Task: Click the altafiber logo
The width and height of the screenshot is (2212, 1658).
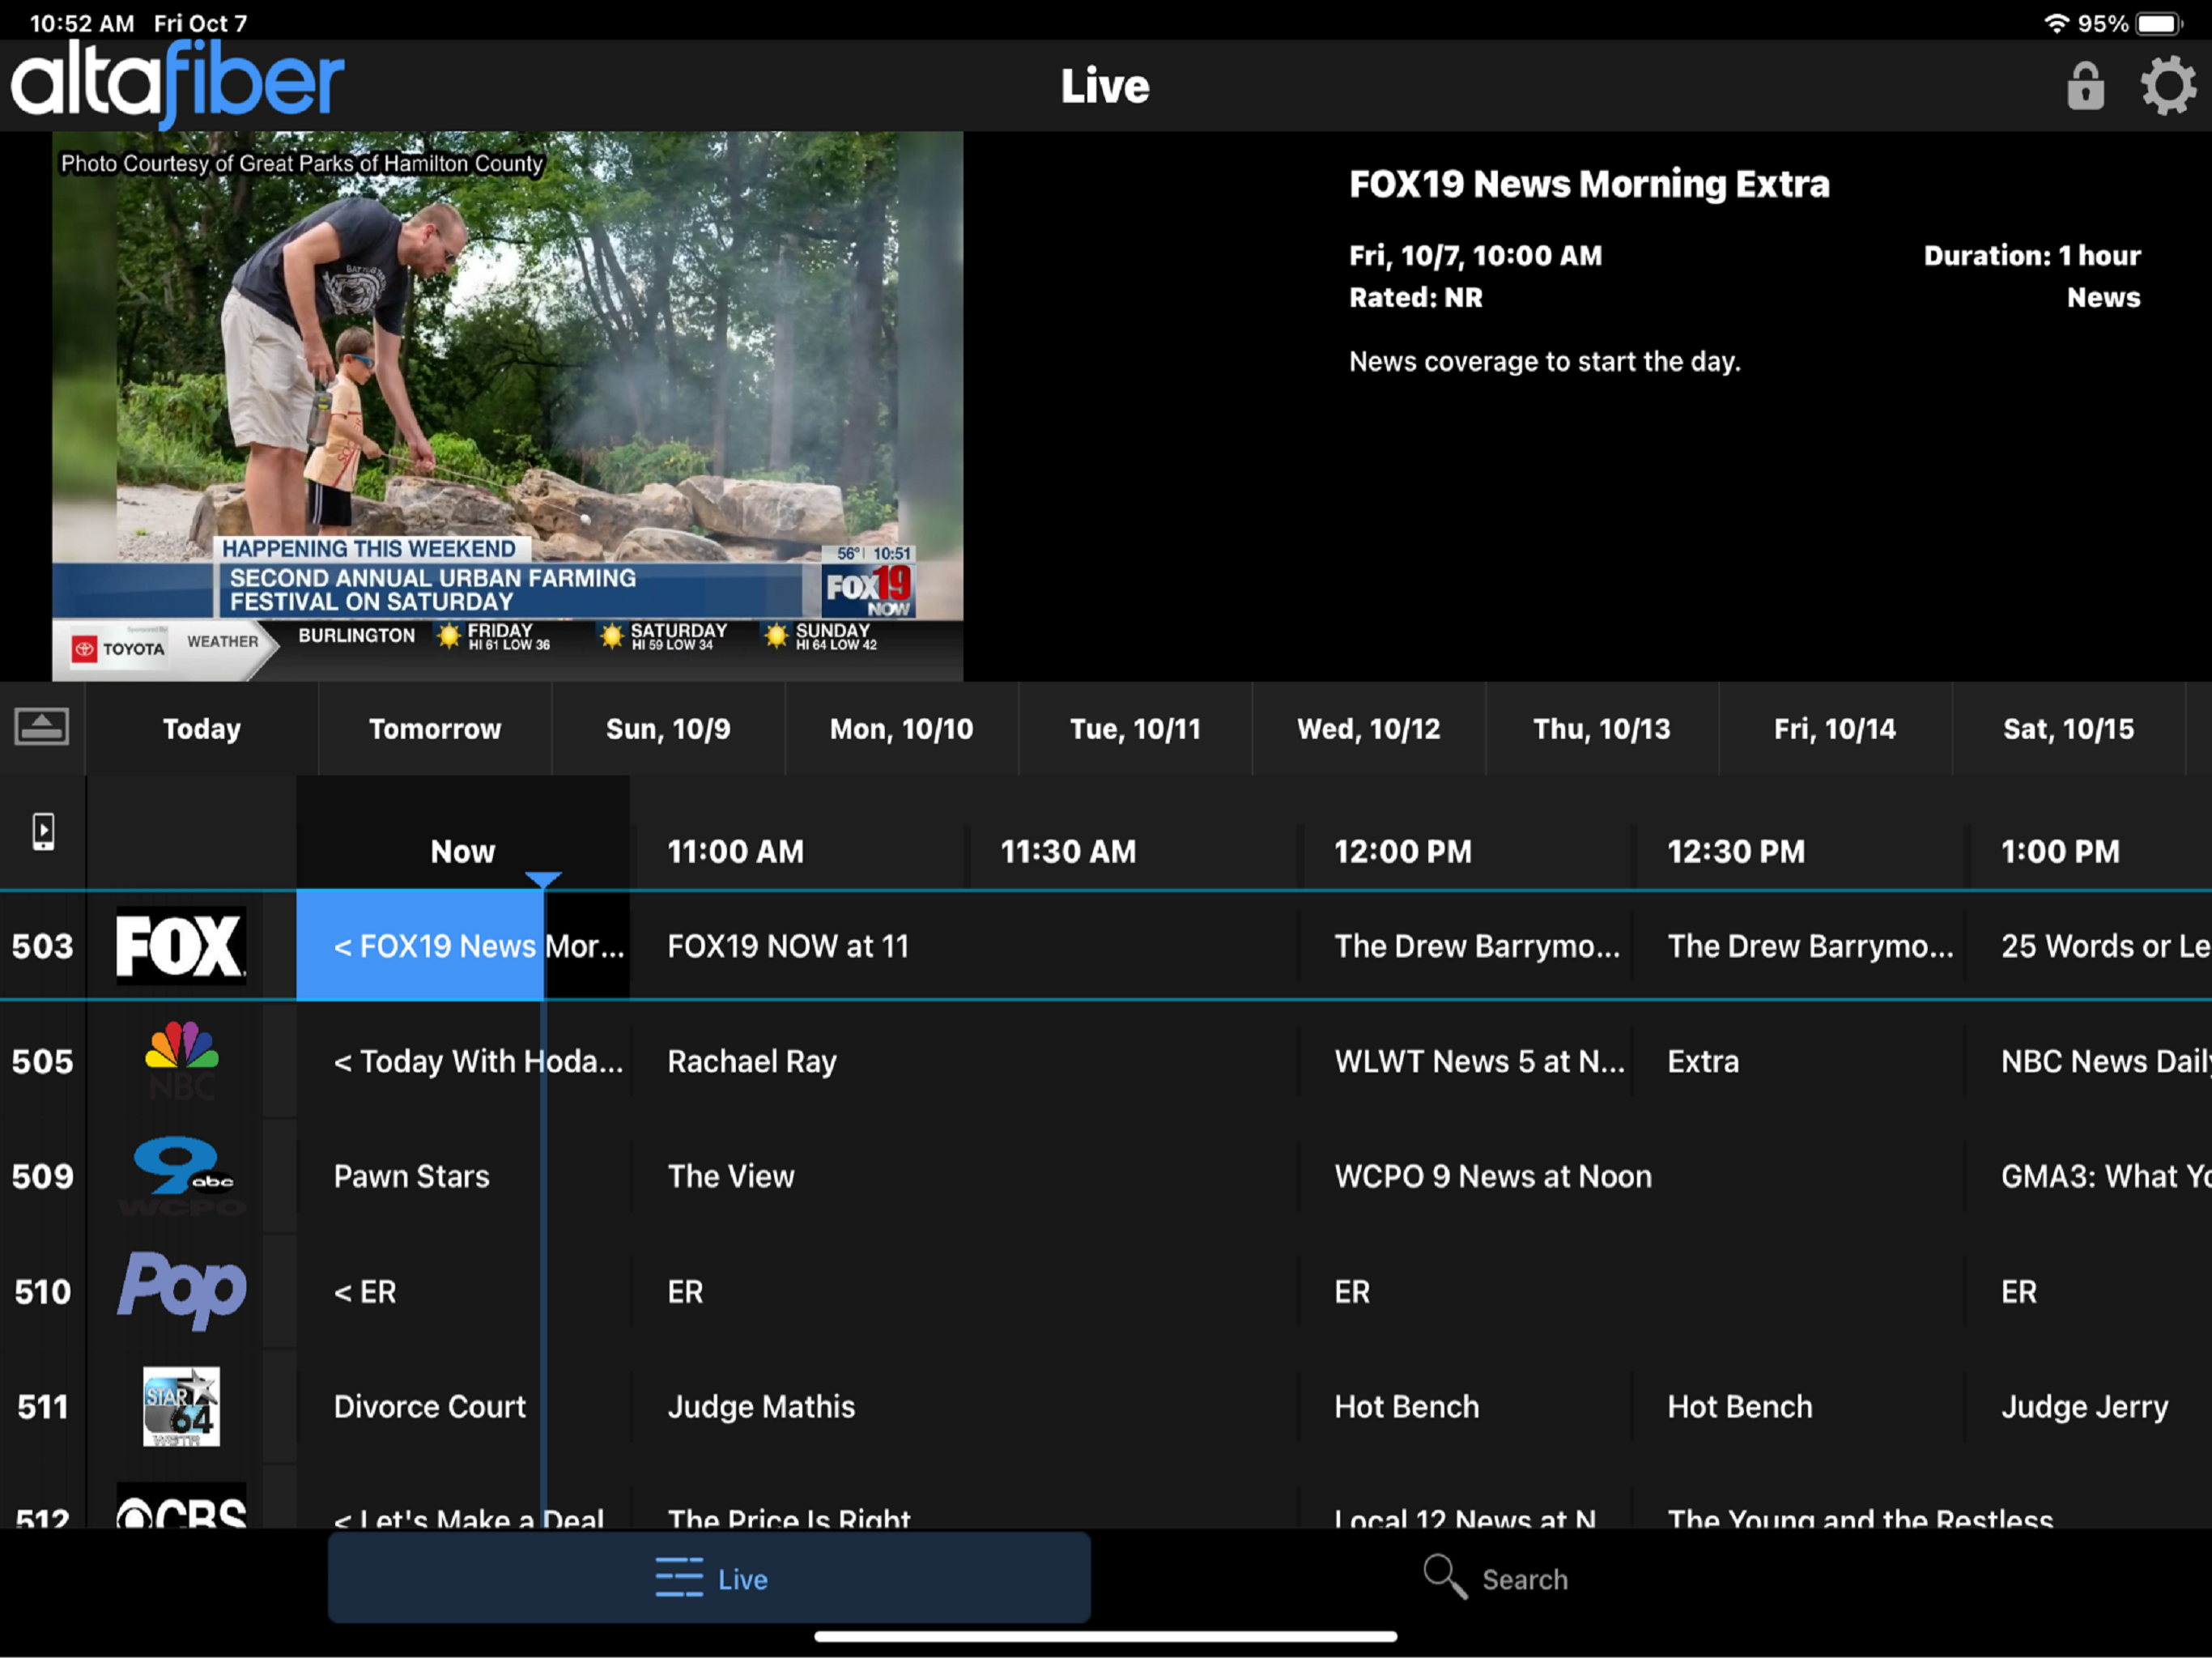Action: [178, 85]
